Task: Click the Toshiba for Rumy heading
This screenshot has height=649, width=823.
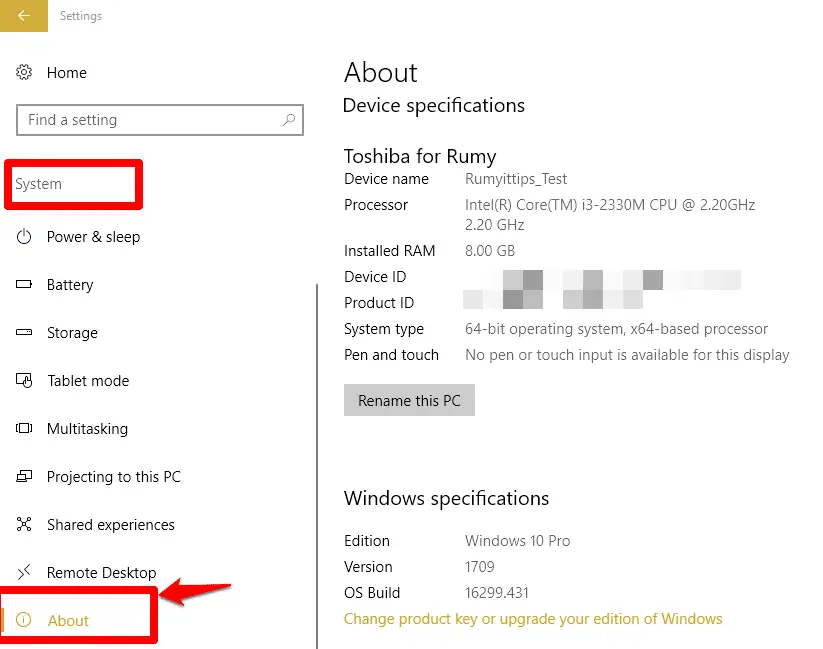Action: coord(420,156)
